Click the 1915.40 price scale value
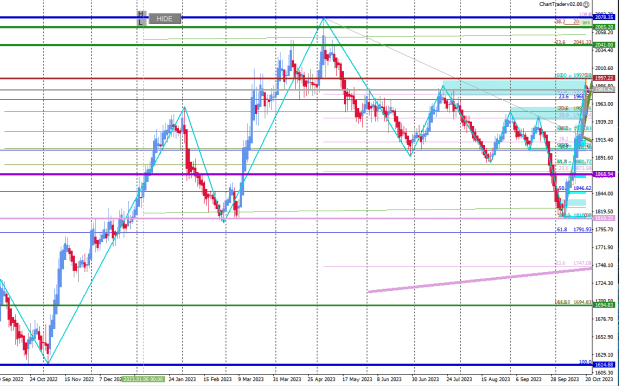This screenshot has width=625, height=386. 604,140
